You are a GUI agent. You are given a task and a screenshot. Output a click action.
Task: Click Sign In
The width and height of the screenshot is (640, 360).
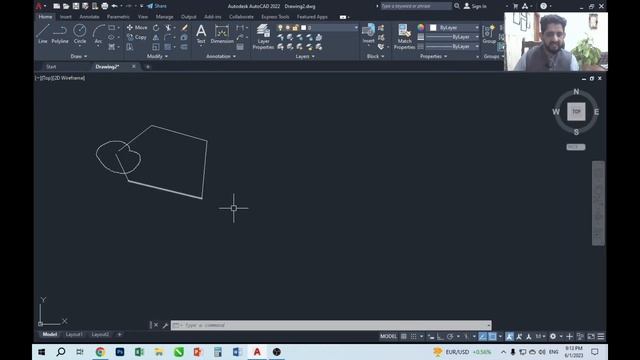476,6
